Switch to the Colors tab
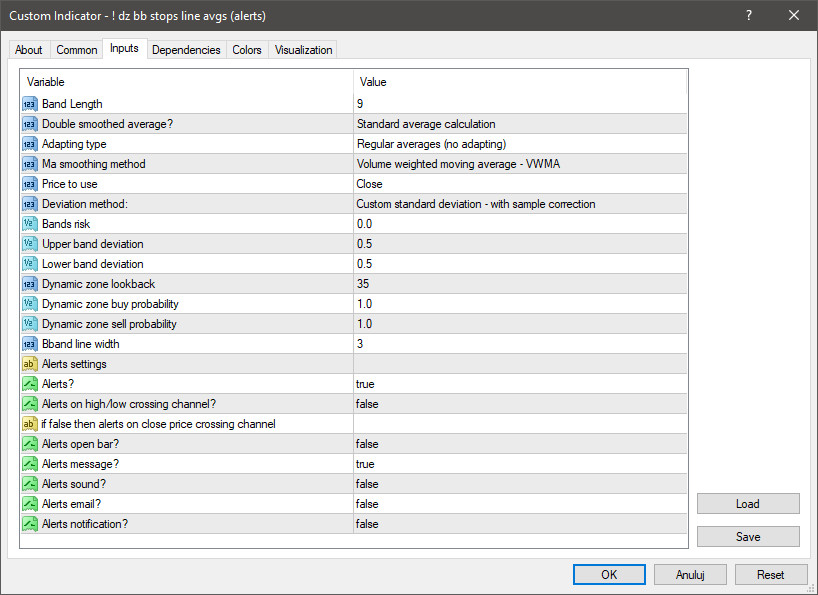Viewport: 818px width, 595px height. pos(247,50)
